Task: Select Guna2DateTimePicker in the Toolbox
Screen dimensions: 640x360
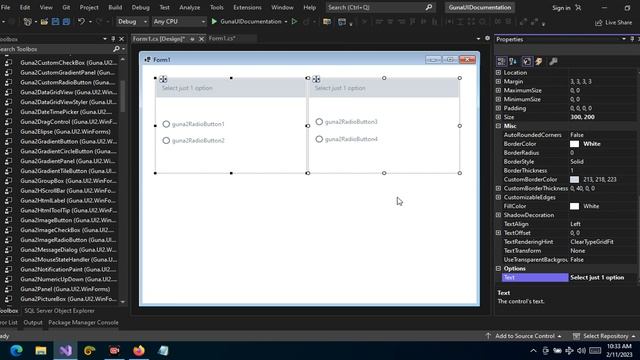Action: point(66,112)
